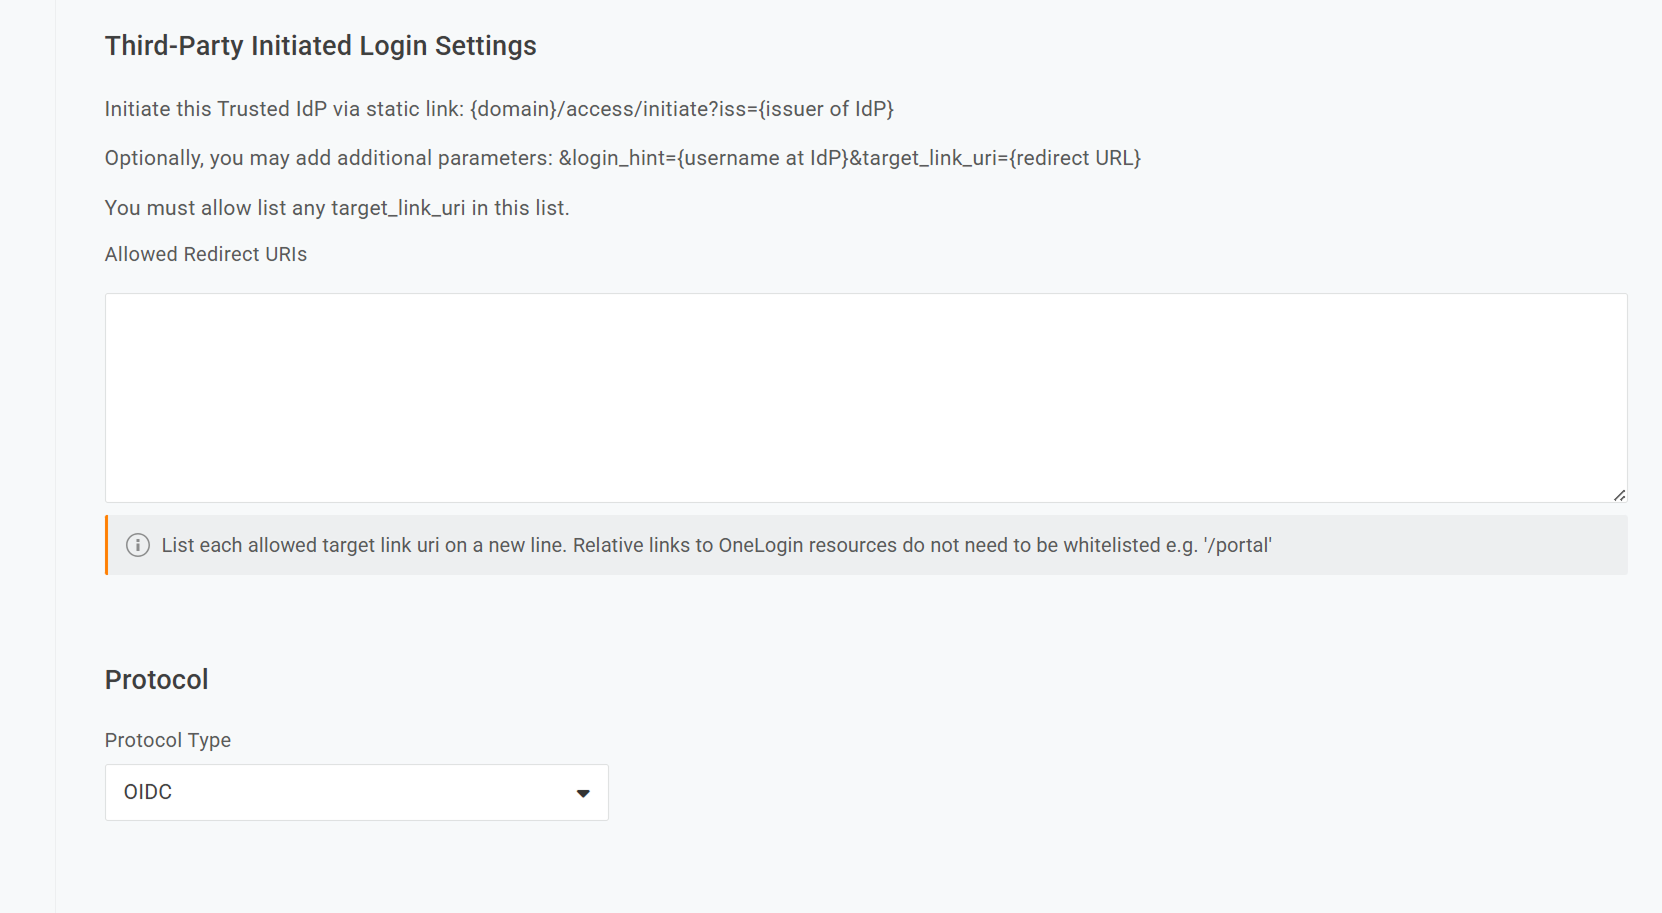Click the Third-Party Initiated Login Settings heading
The width and height of the screenshot is (1662, 913).
pos(320,45)
